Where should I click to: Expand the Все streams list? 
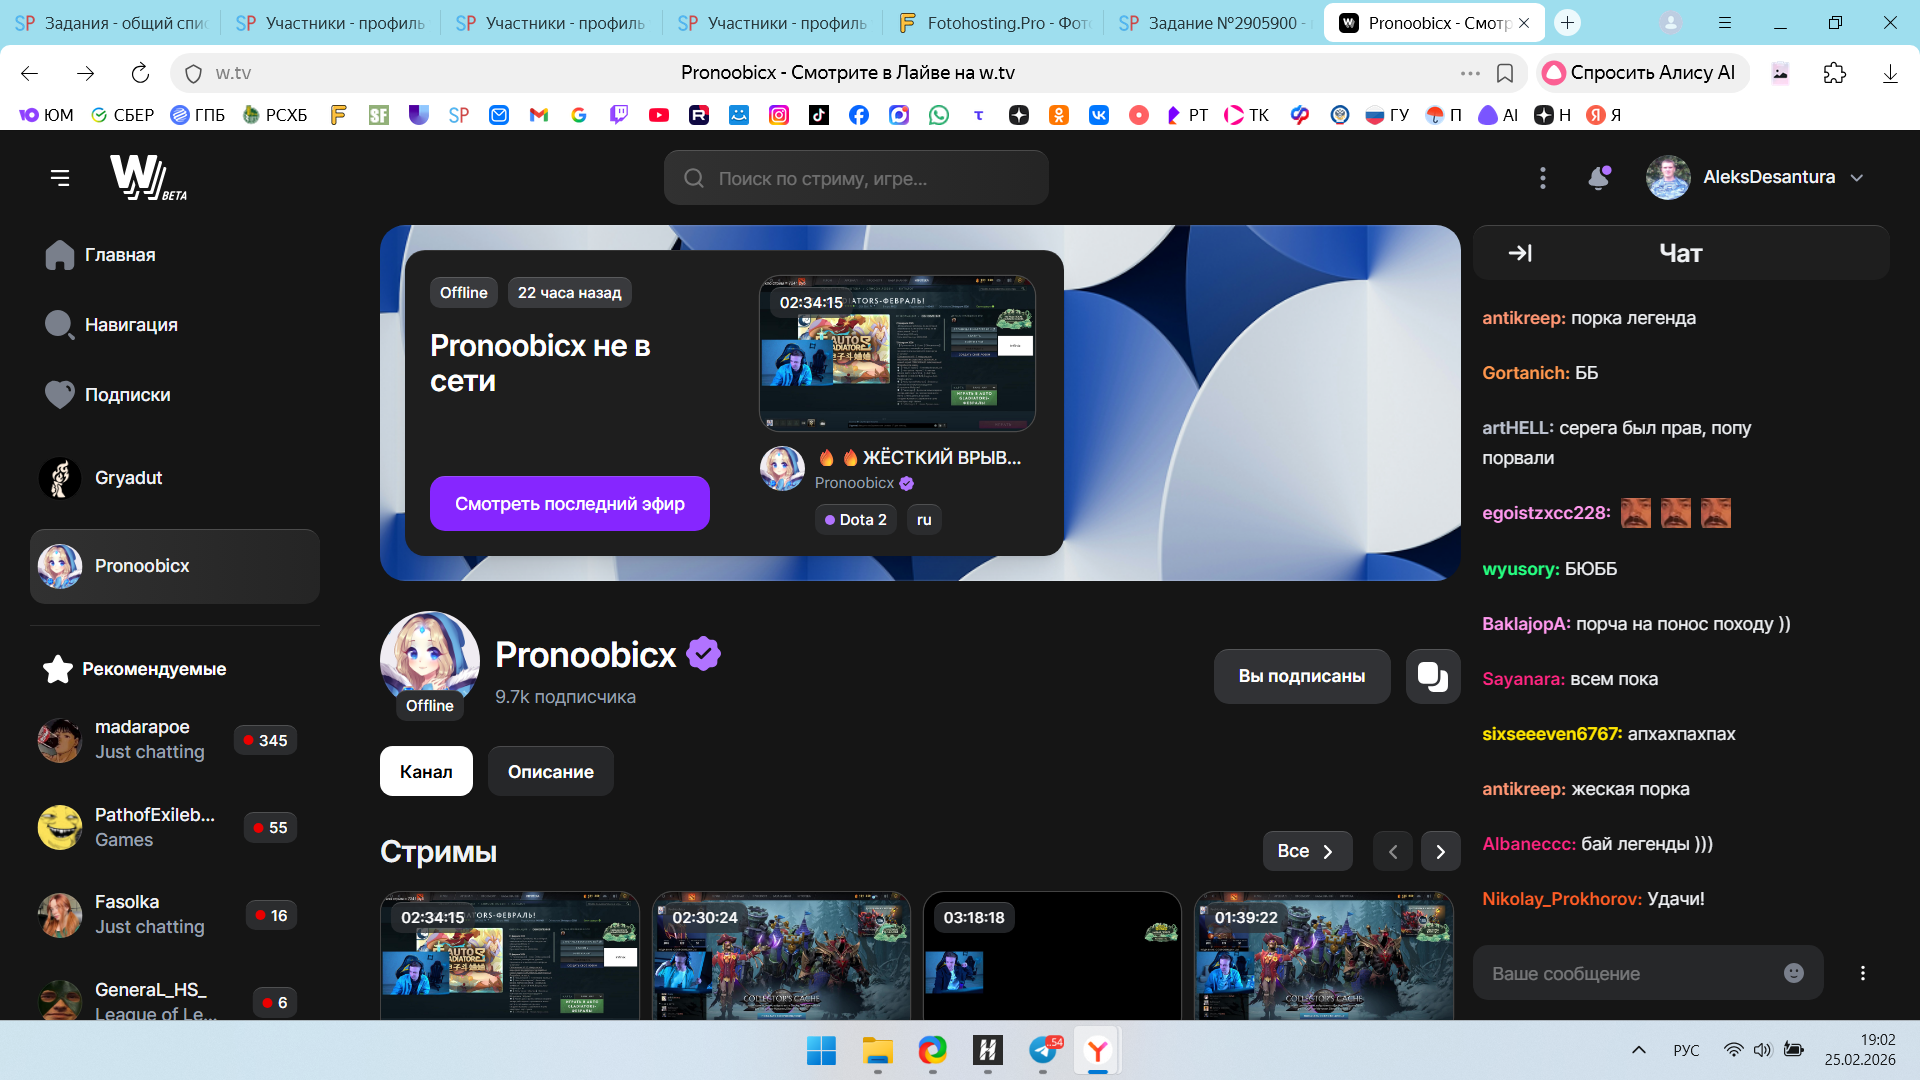1306,851
